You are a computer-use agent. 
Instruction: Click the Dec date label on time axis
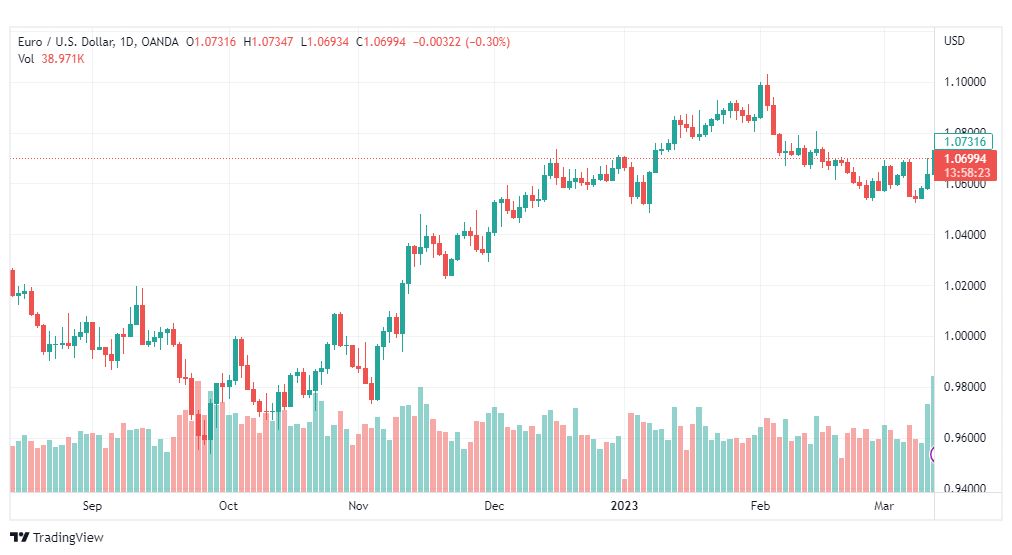[494, 505]
